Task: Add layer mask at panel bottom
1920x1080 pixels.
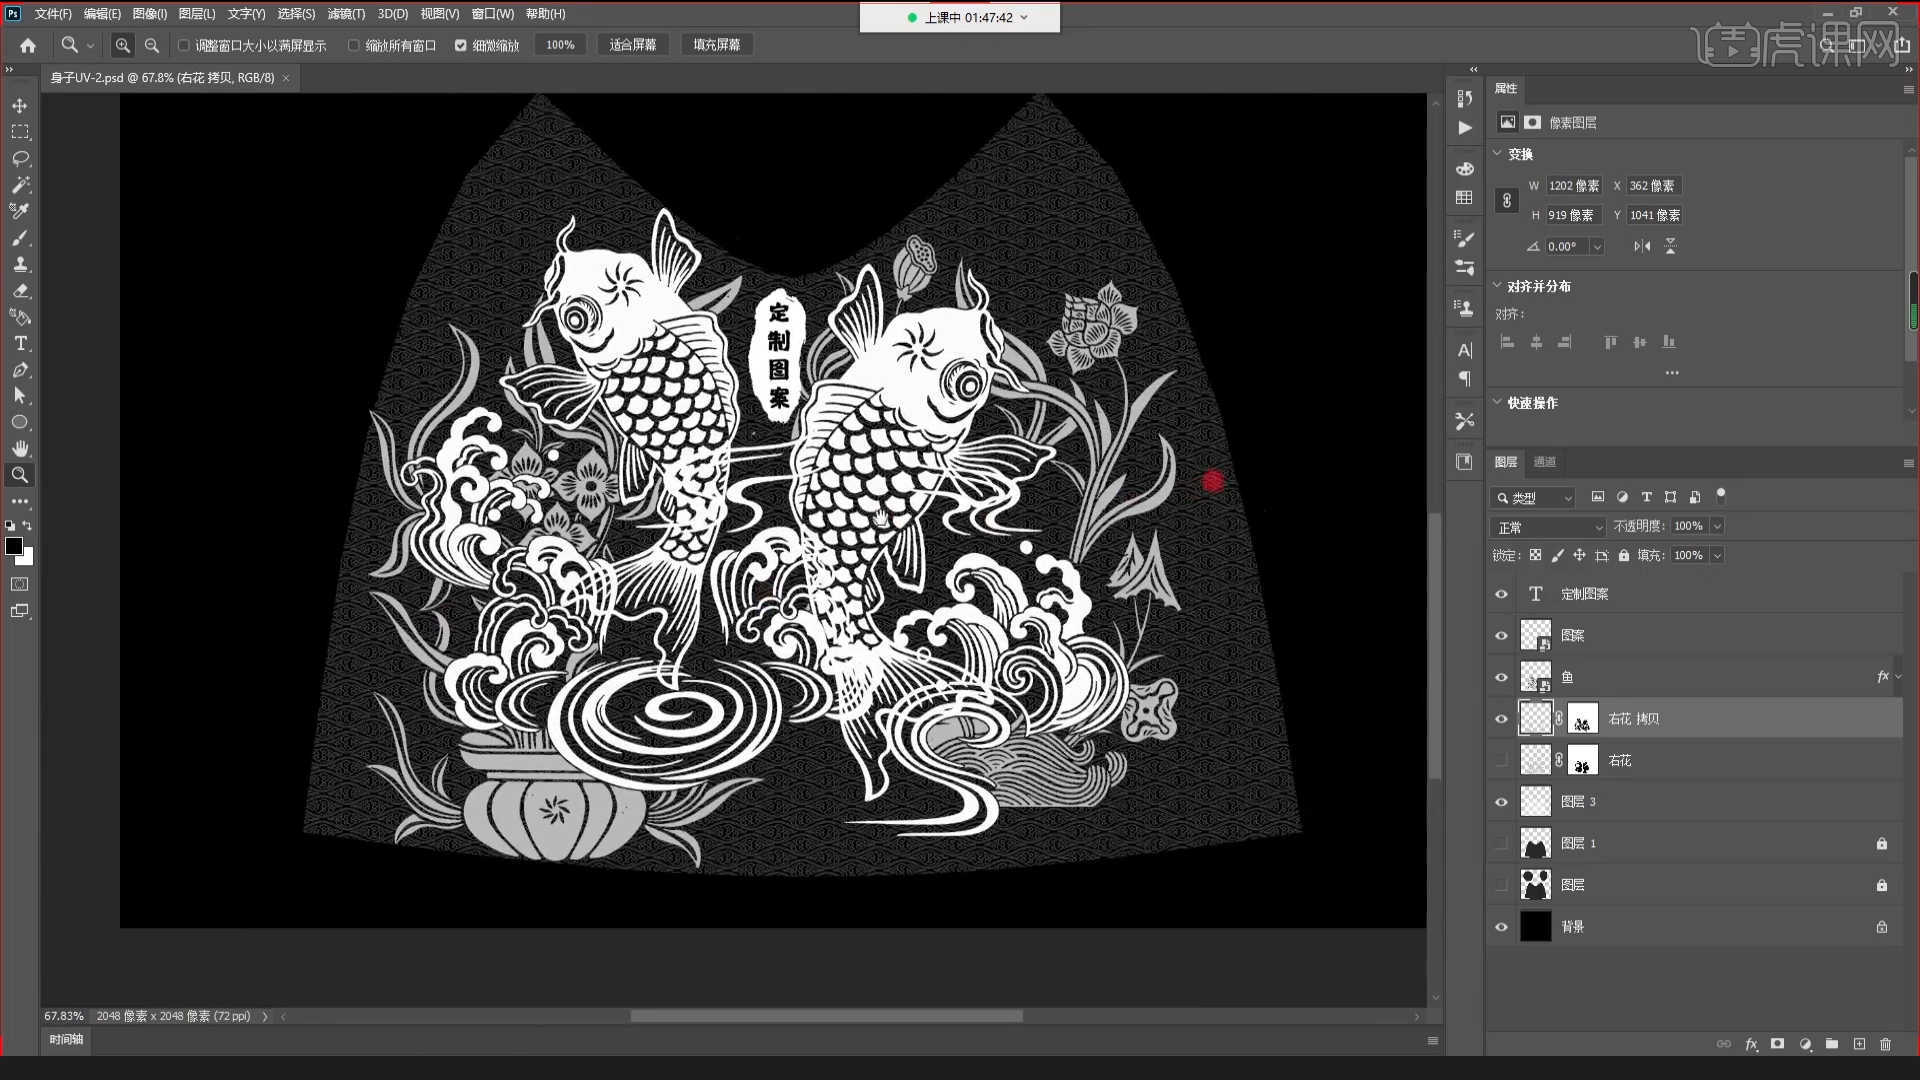Action: pyautogui.click(x=1777, y=1044)
